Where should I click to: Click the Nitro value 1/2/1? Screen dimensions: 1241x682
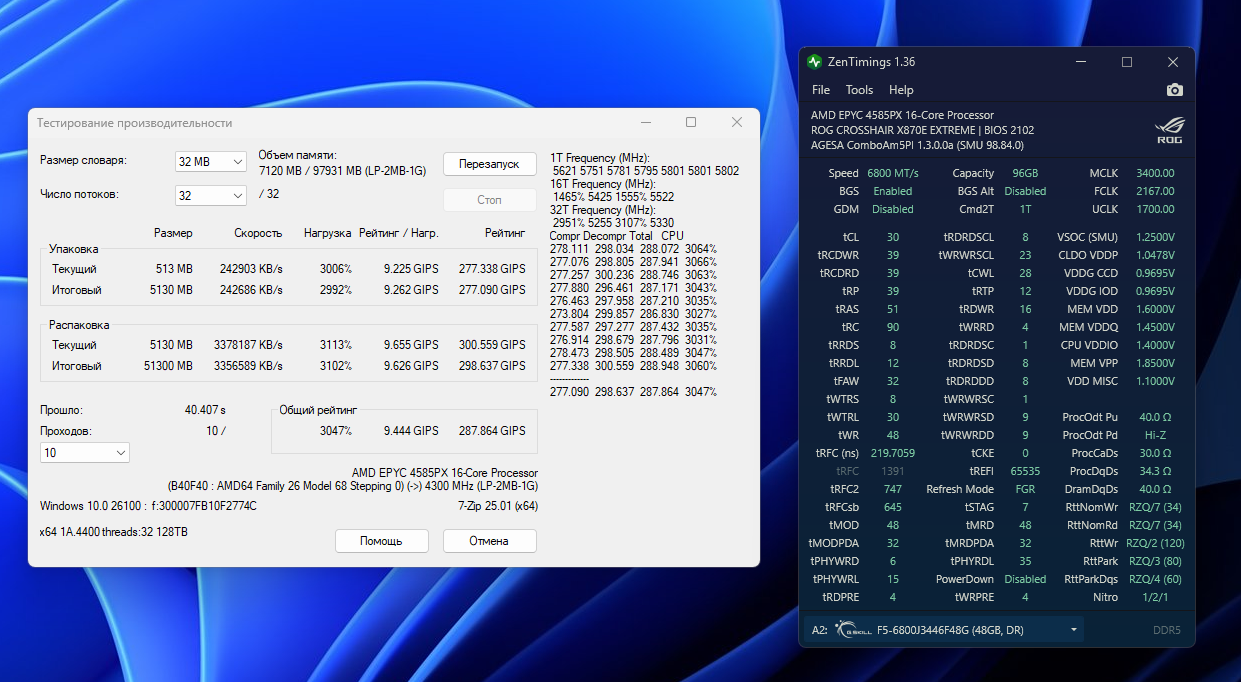[x=1155, y=597]
